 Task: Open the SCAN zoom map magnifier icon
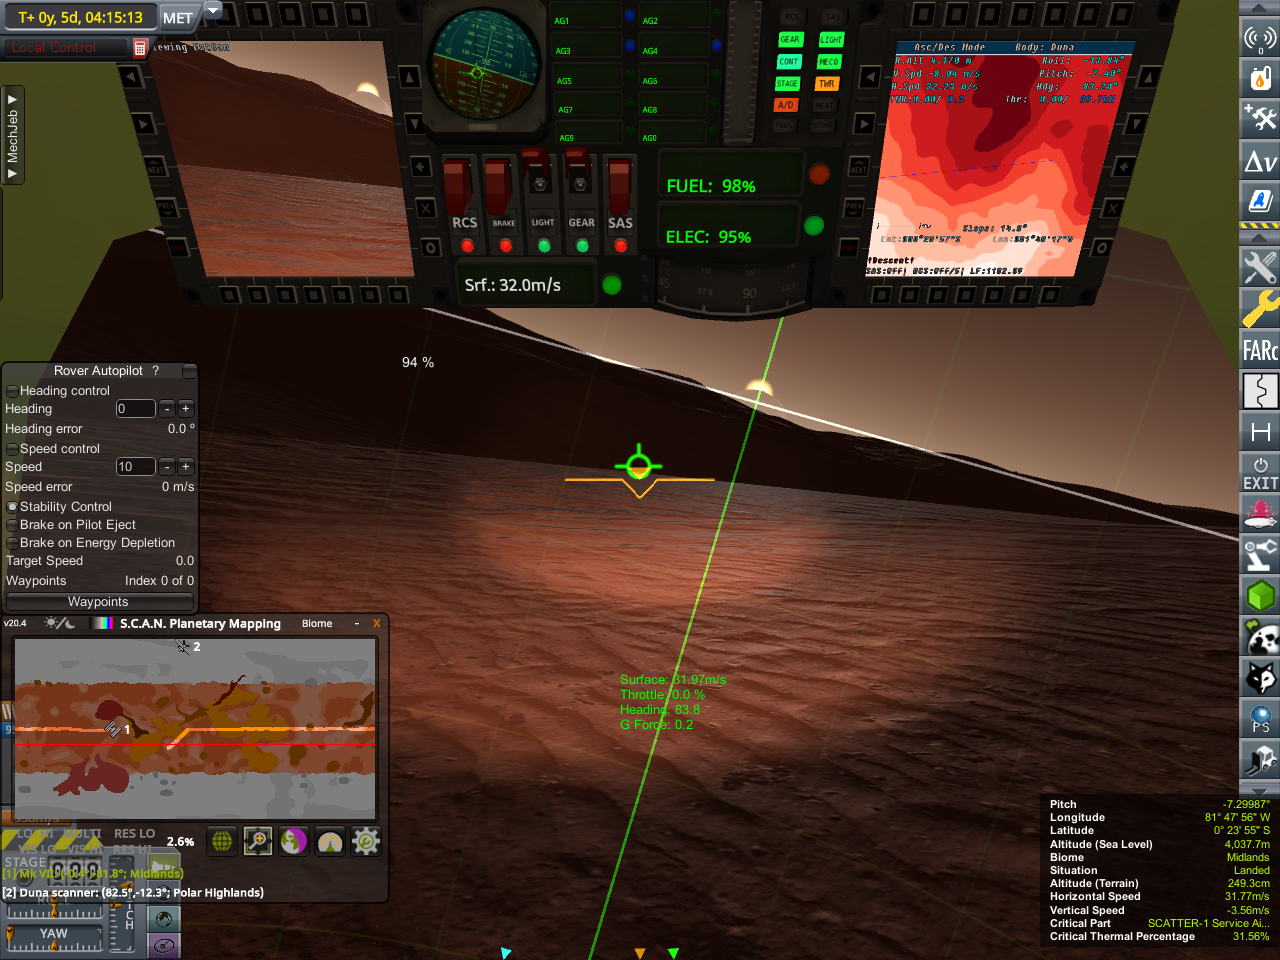point(258,842)
